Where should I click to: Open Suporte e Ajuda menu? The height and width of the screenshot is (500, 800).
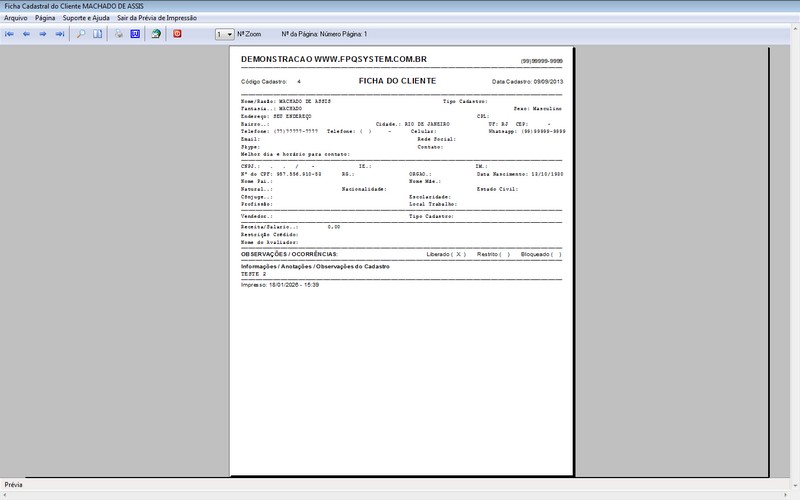pyautogui.click(x=86, y=18)
